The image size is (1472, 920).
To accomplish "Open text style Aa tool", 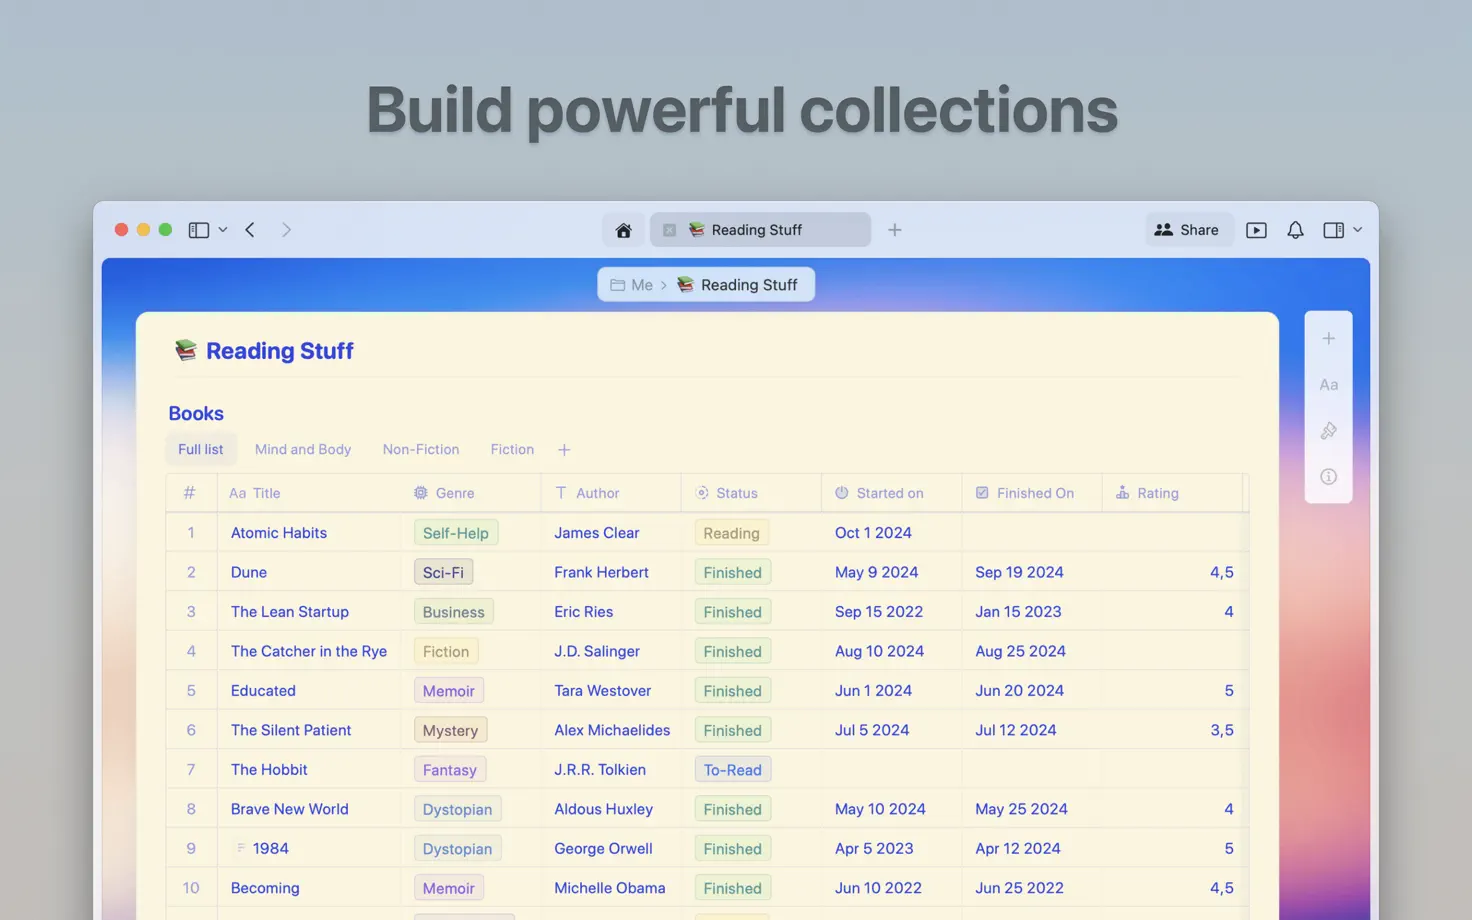I will tap(1328, 385).
